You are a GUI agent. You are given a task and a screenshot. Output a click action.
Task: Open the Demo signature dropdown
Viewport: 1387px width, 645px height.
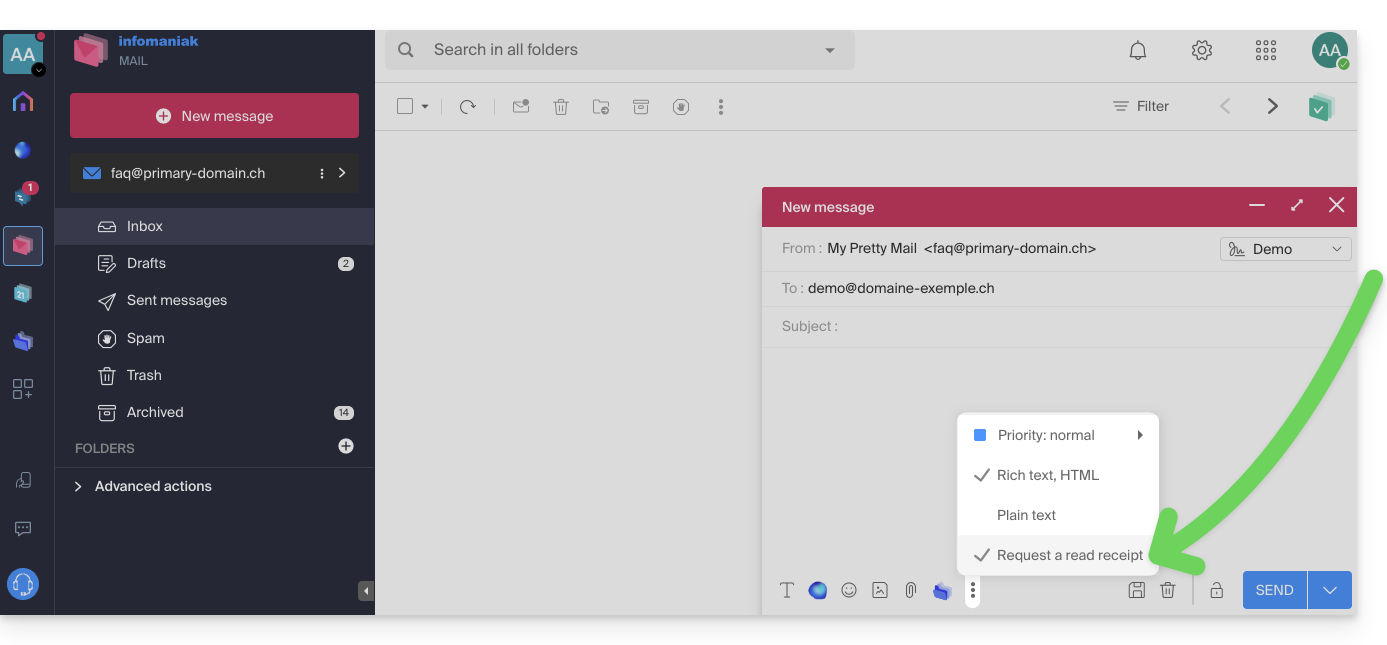tap(1285, 249)
